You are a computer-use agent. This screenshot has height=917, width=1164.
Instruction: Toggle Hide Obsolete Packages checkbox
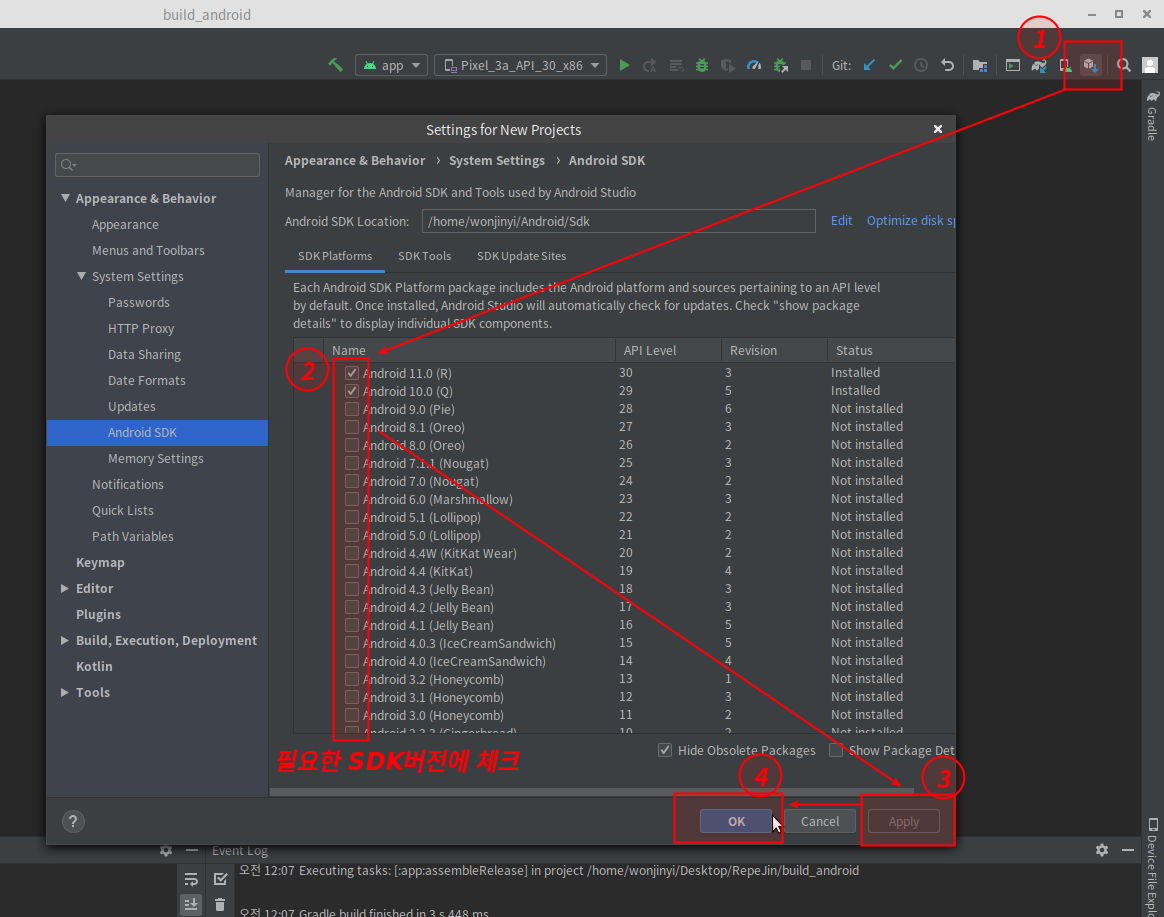665,750
